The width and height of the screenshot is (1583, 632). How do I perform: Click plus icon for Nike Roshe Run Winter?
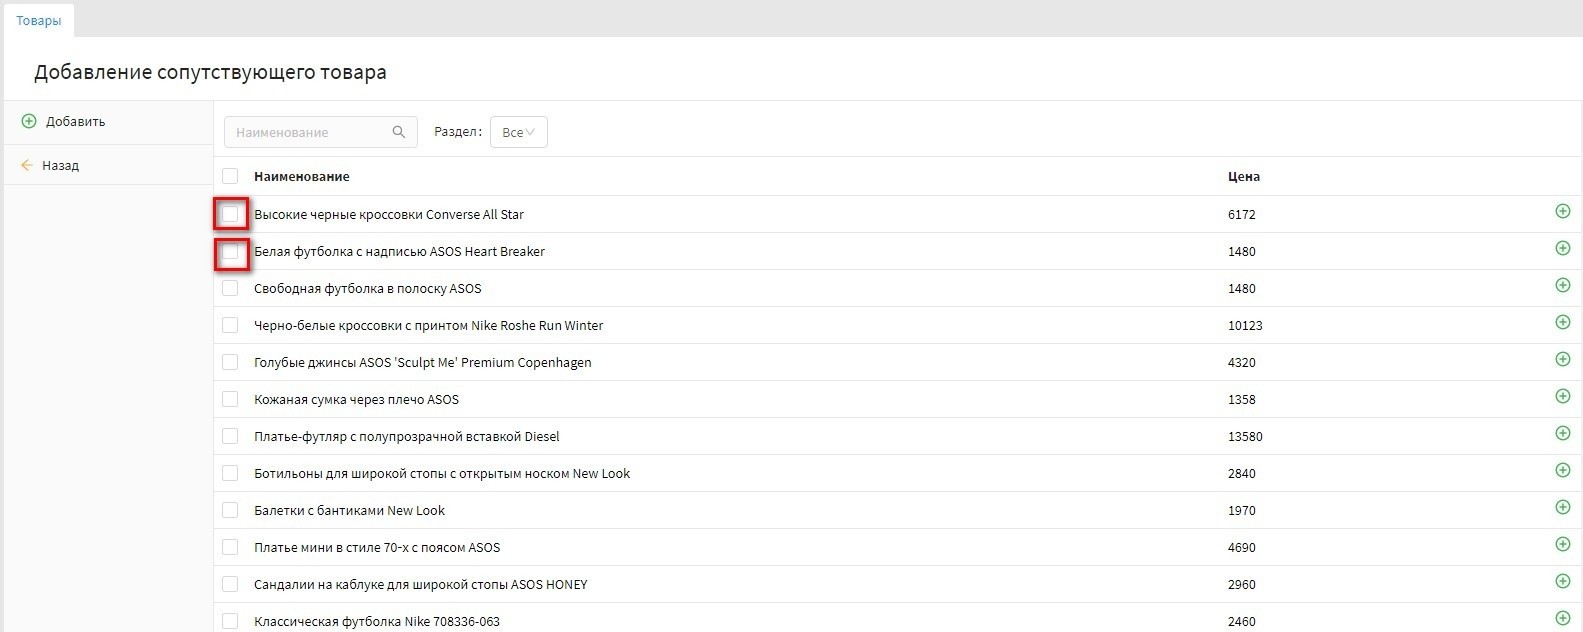[x=1562, y=322]
